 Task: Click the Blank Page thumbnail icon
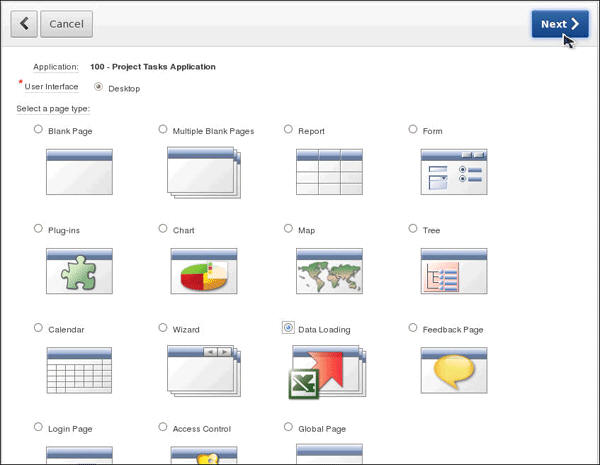(79, 172)
